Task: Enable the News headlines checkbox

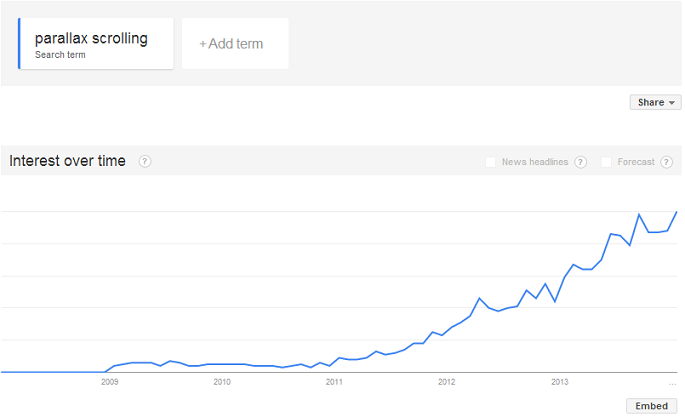Action: point(490,162)
